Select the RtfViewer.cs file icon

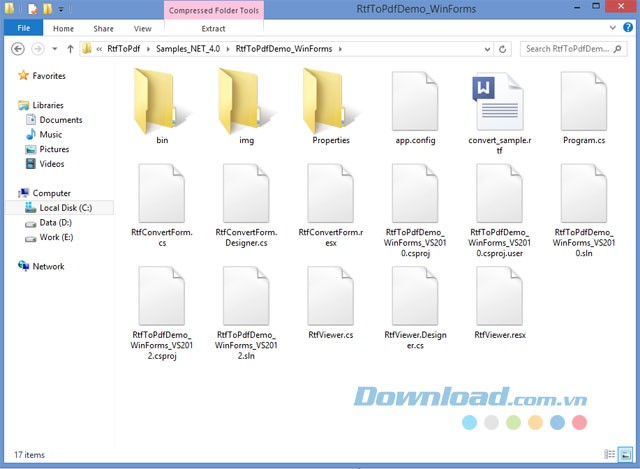(331, 296)
